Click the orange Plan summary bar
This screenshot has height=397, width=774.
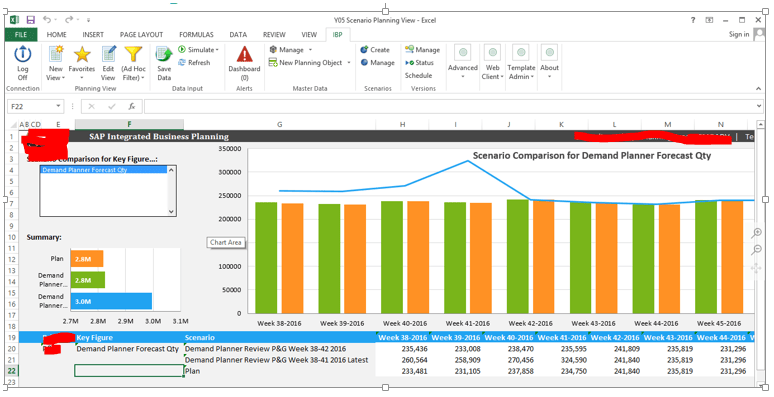click(87, 259)
